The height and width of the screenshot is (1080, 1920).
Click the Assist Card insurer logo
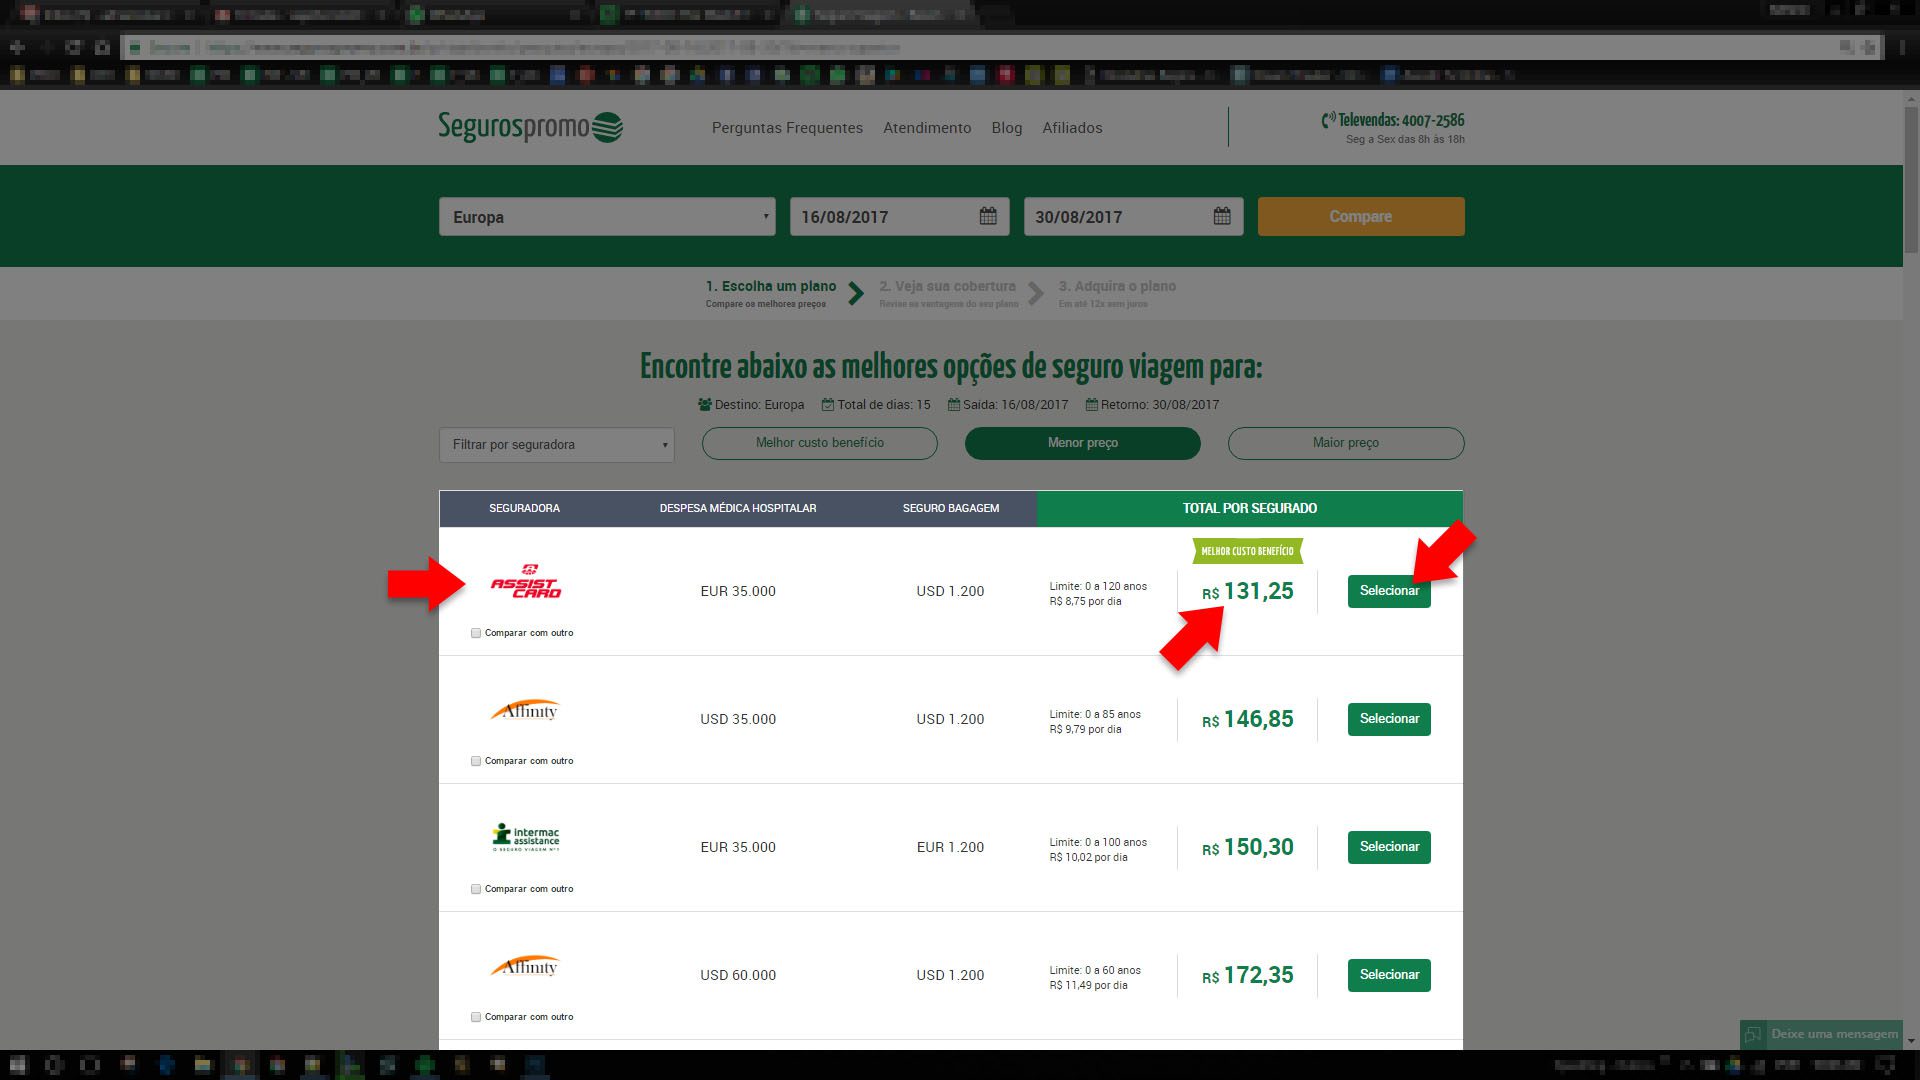(x=526, y=582)
